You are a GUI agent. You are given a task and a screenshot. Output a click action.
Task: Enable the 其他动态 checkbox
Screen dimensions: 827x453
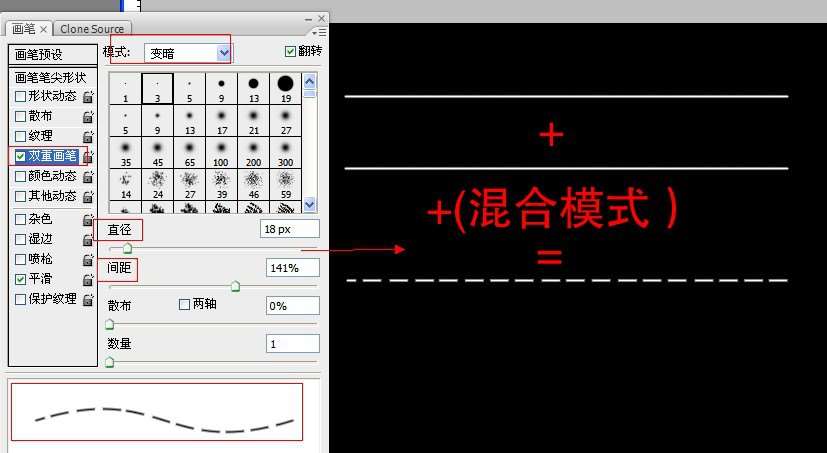21,197
